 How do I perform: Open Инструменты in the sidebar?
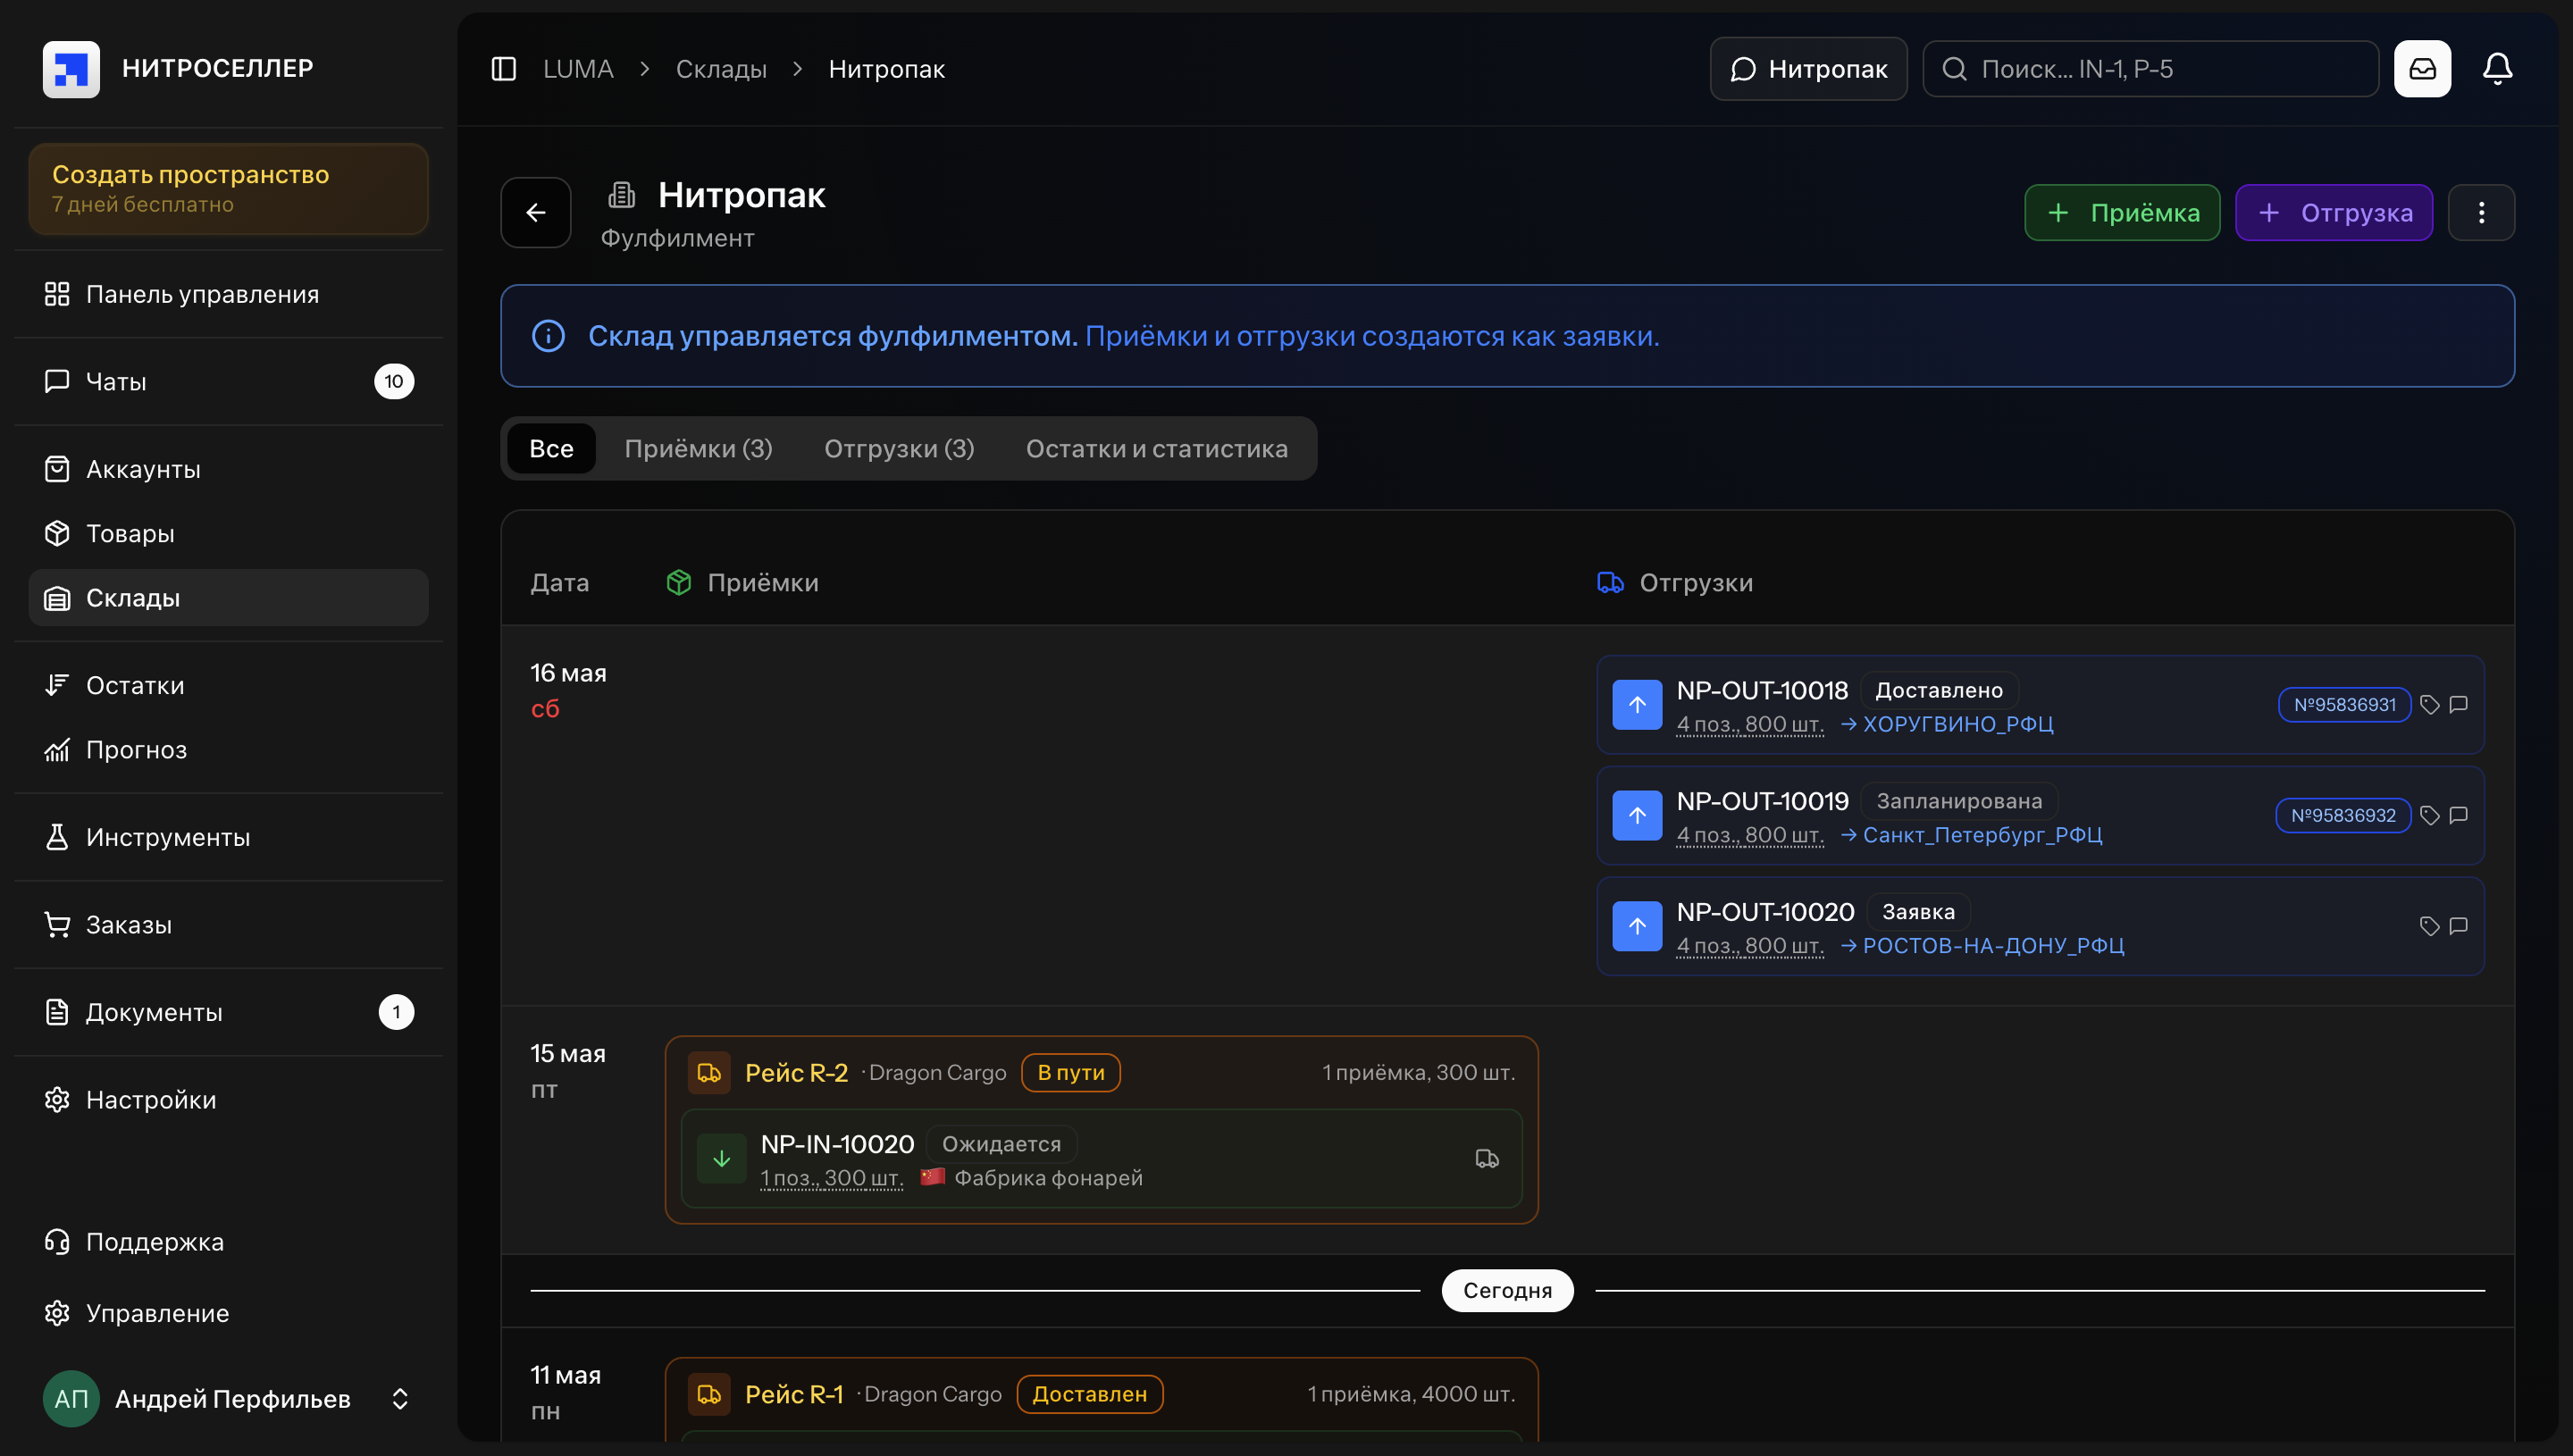pos(229,837)
